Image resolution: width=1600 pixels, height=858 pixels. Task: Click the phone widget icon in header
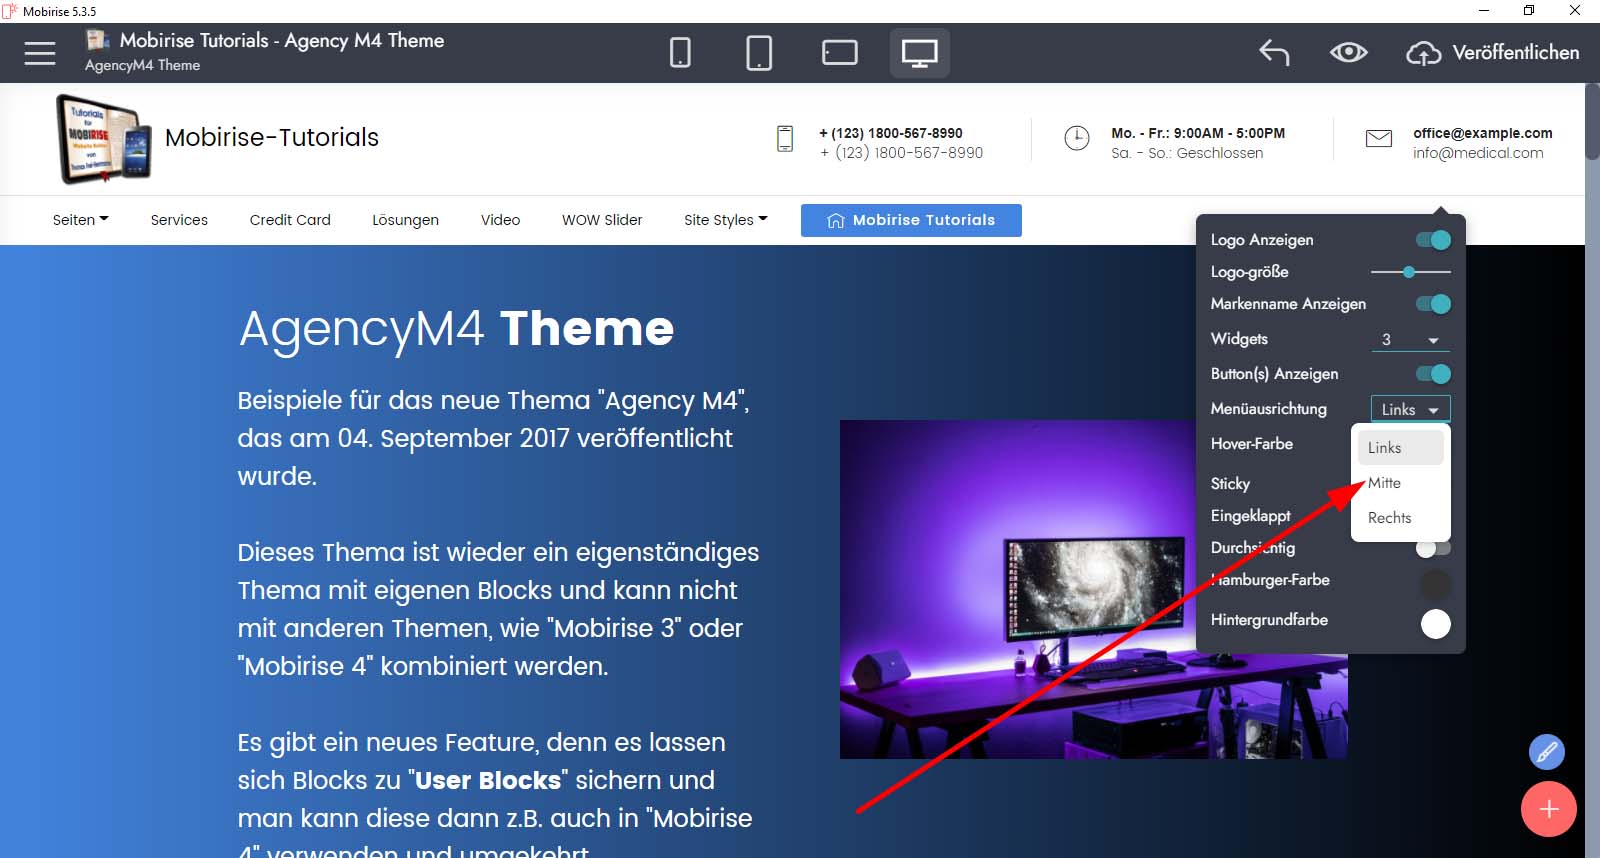[785, 139]
